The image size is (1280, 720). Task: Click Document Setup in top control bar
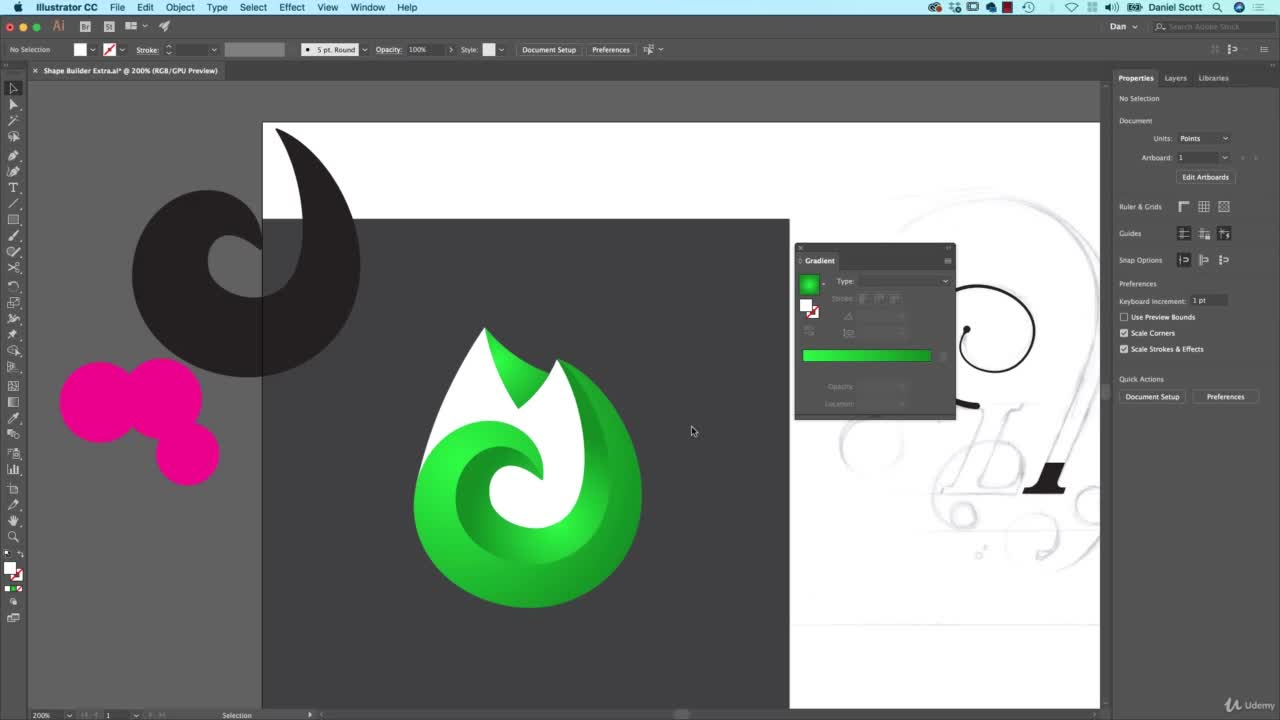[x=549, y=50]
